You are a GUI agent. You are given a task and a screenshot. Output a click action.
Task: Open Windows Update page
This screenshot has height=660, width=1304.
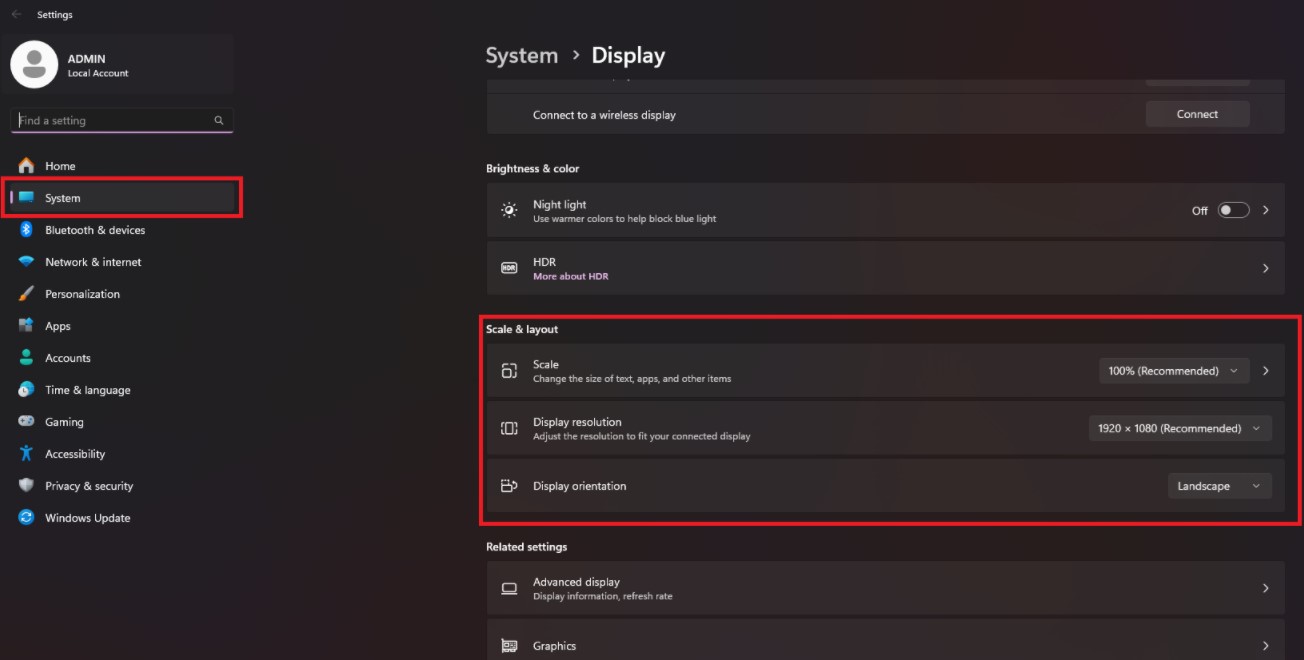coord(122,518)
